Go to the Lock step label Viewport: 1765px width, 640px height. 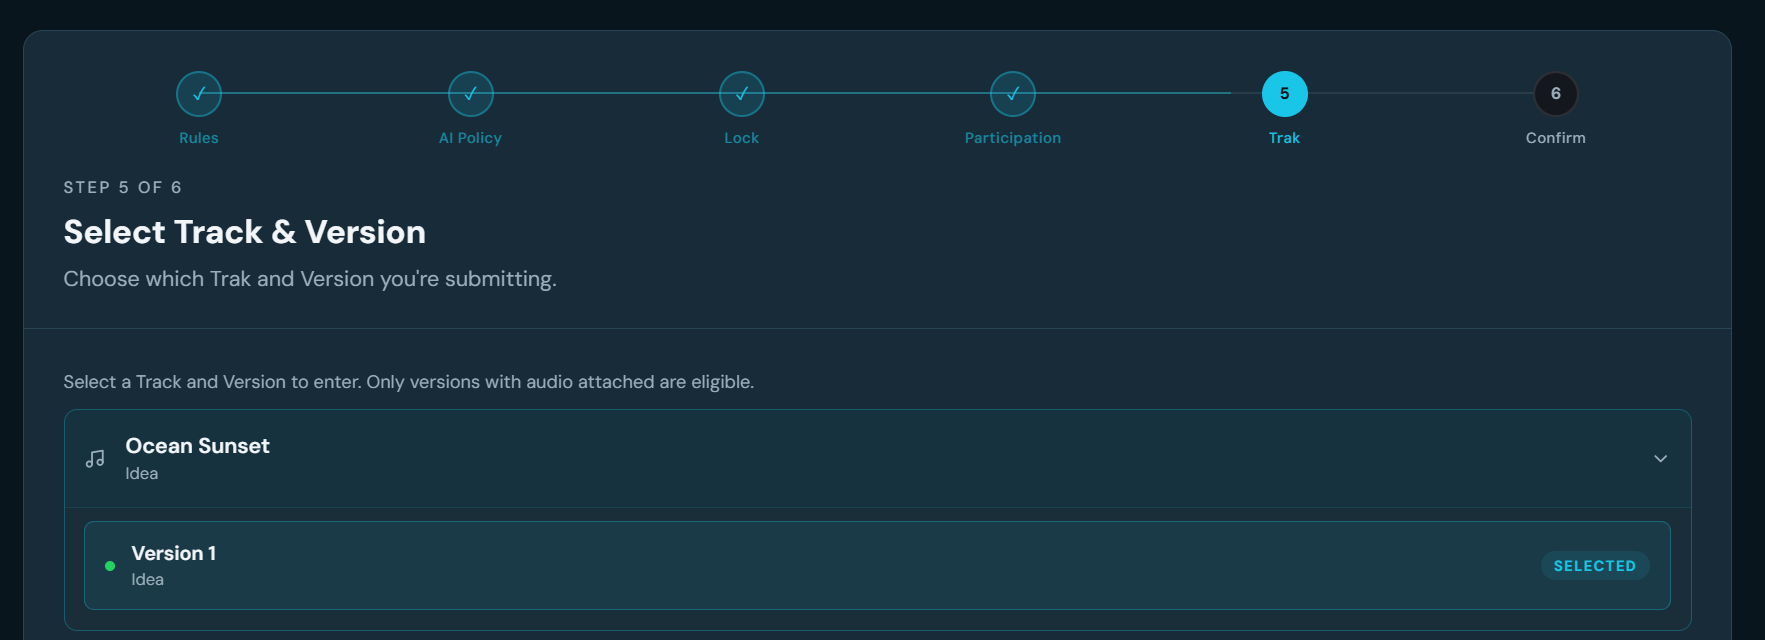pyautogui.click(x=742, y=138)
